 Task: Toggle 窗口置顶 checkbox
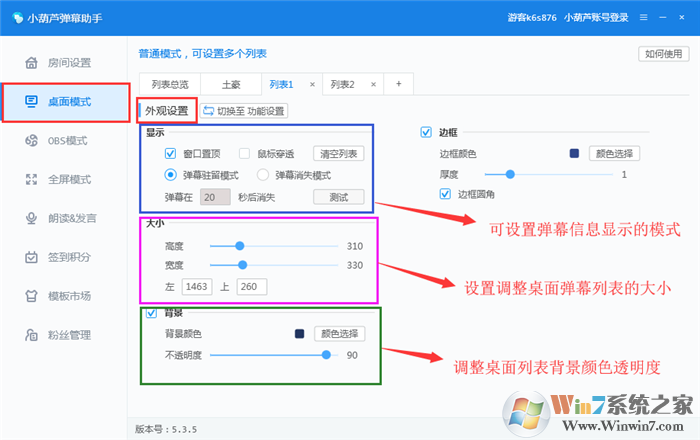(170, 154)
